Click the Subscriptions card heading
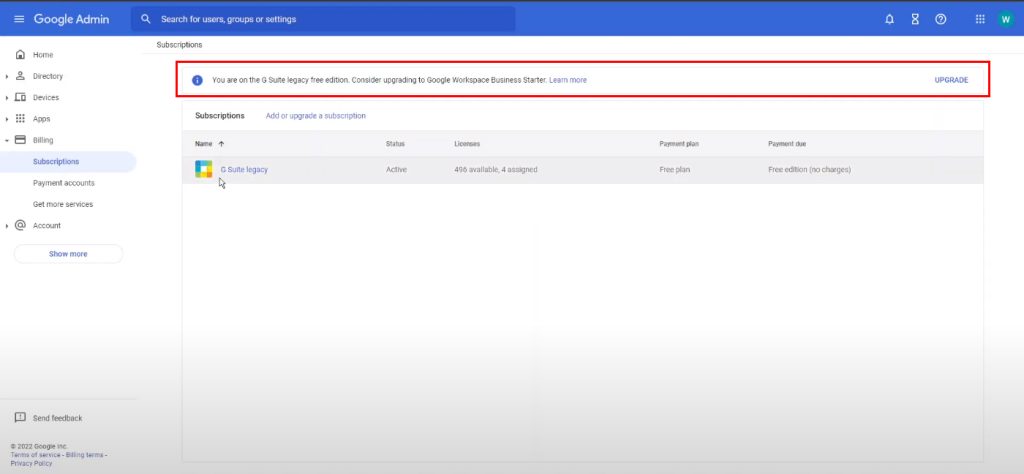1024x474 pixels. tap(219, 116)
